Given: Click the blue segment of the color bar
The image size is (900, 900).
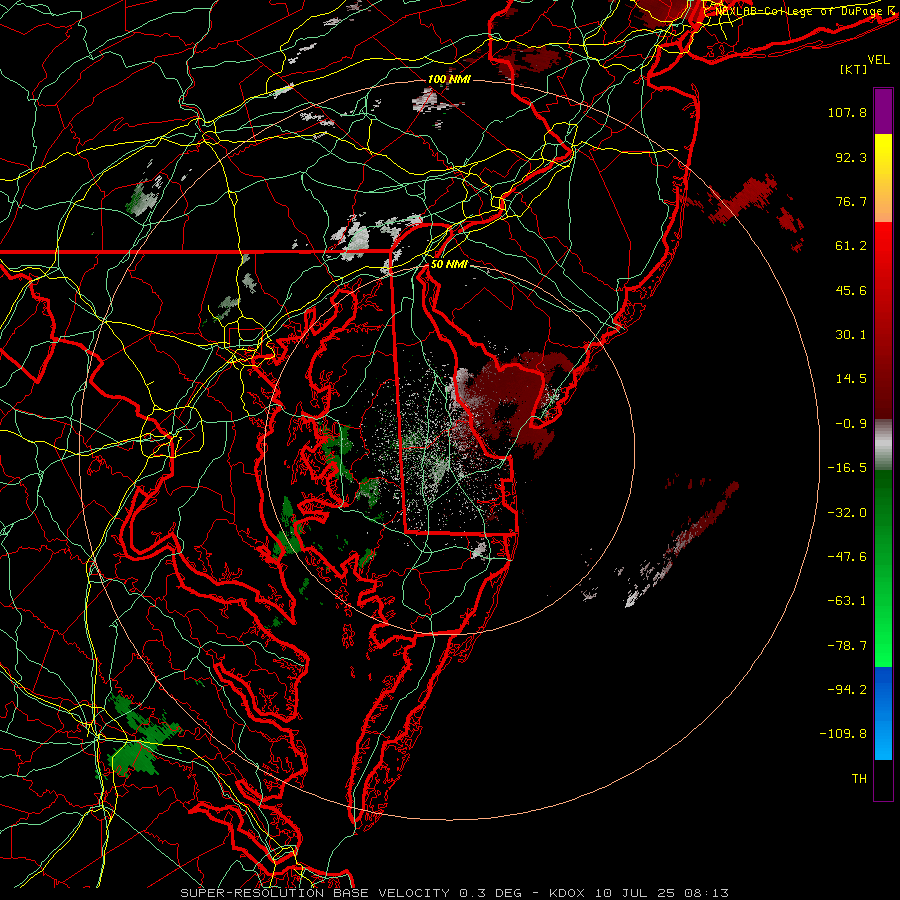Looking at the screenshot, I should pyautogui.click(x=883, y=713).
